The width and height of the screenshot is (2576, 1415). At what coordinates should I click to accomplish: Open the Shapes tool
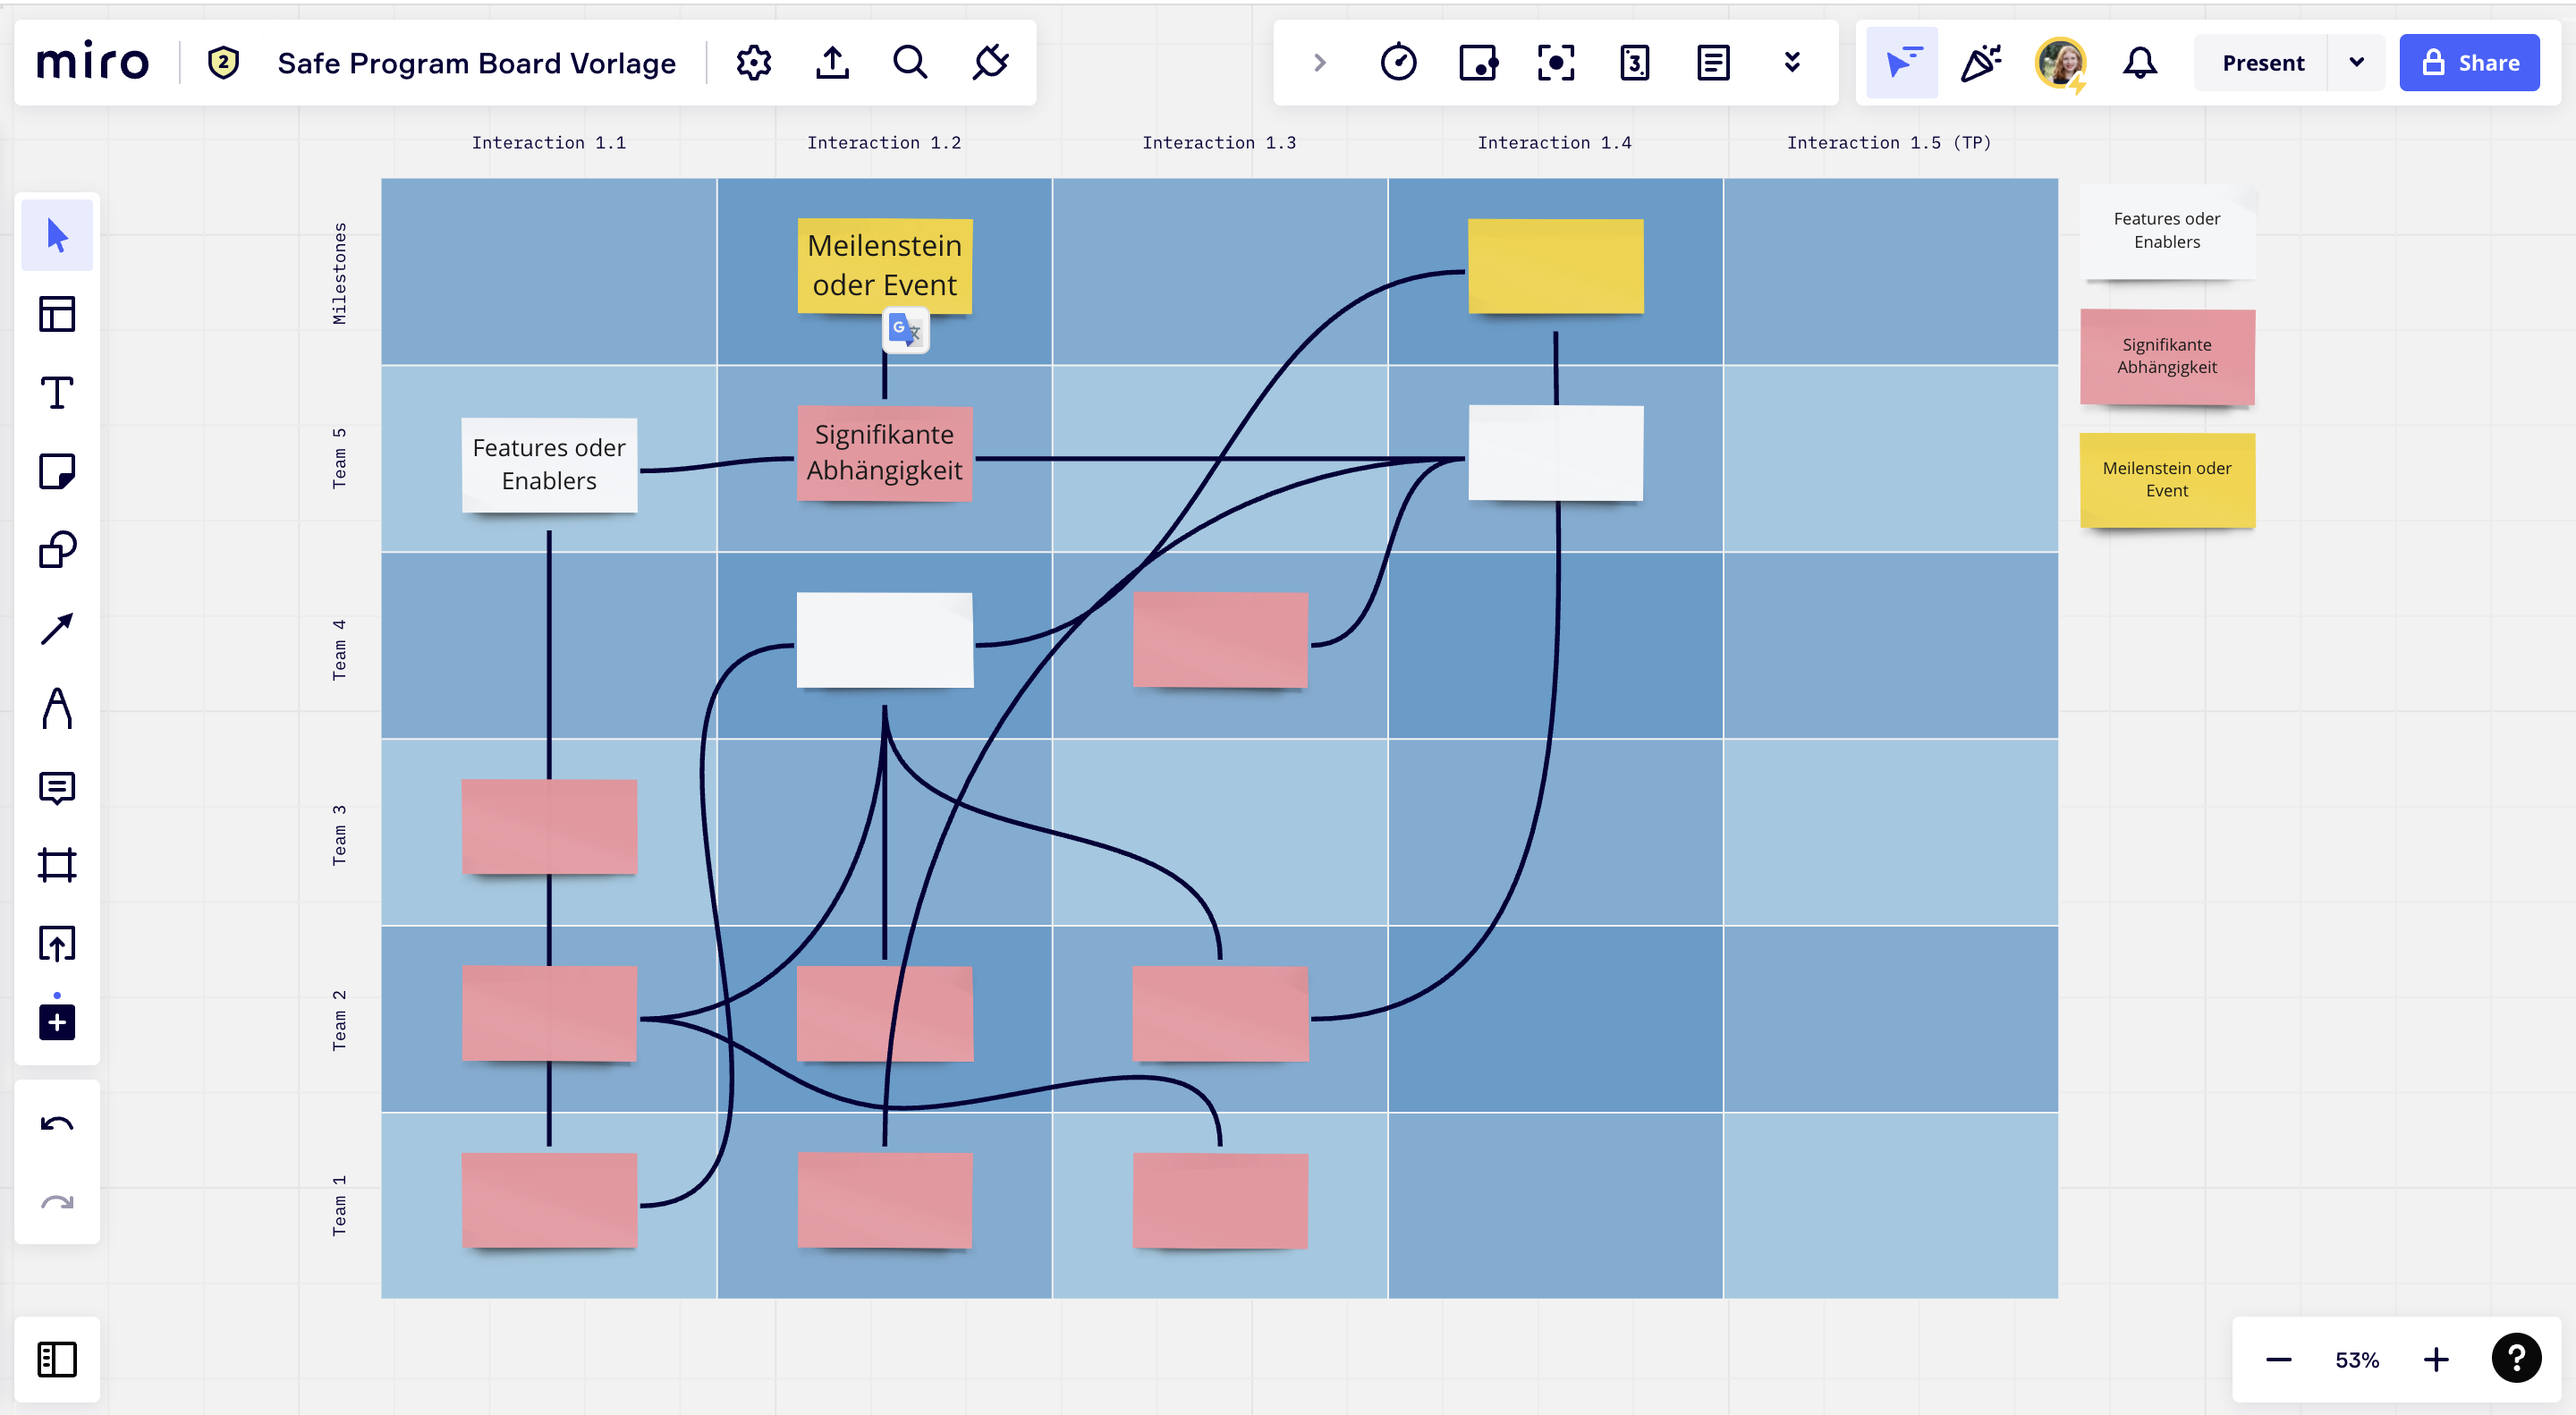coord(57,550)
